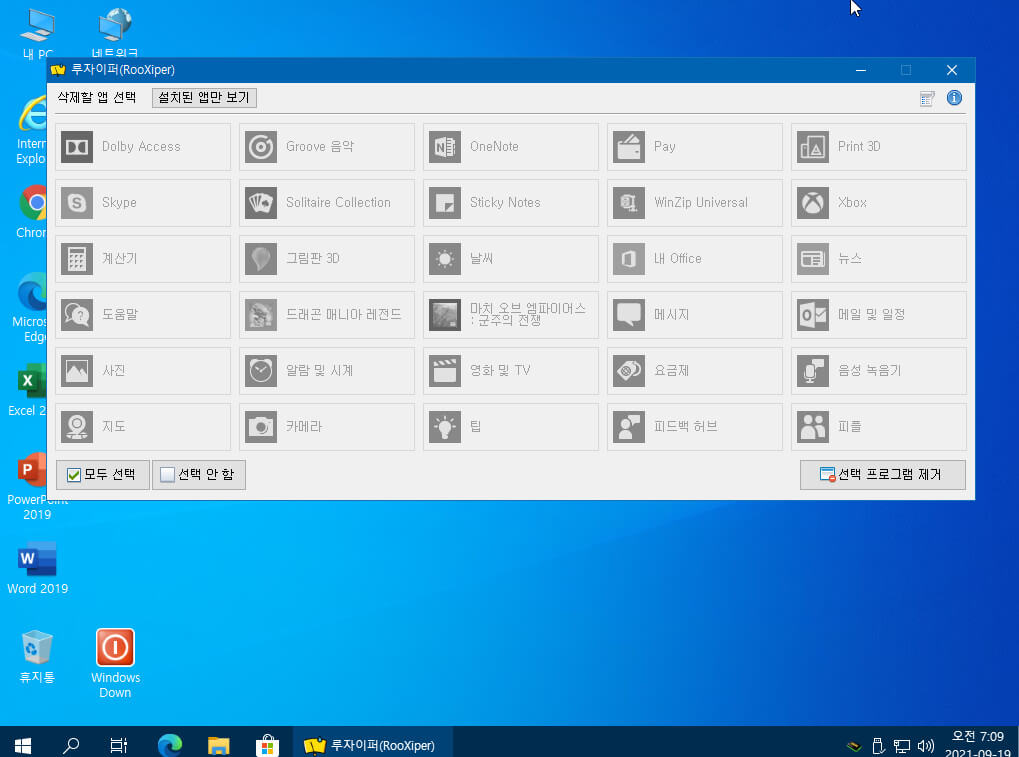
Task: Tick the 선택 안 함 checkbox
Action: pos(168,475)
